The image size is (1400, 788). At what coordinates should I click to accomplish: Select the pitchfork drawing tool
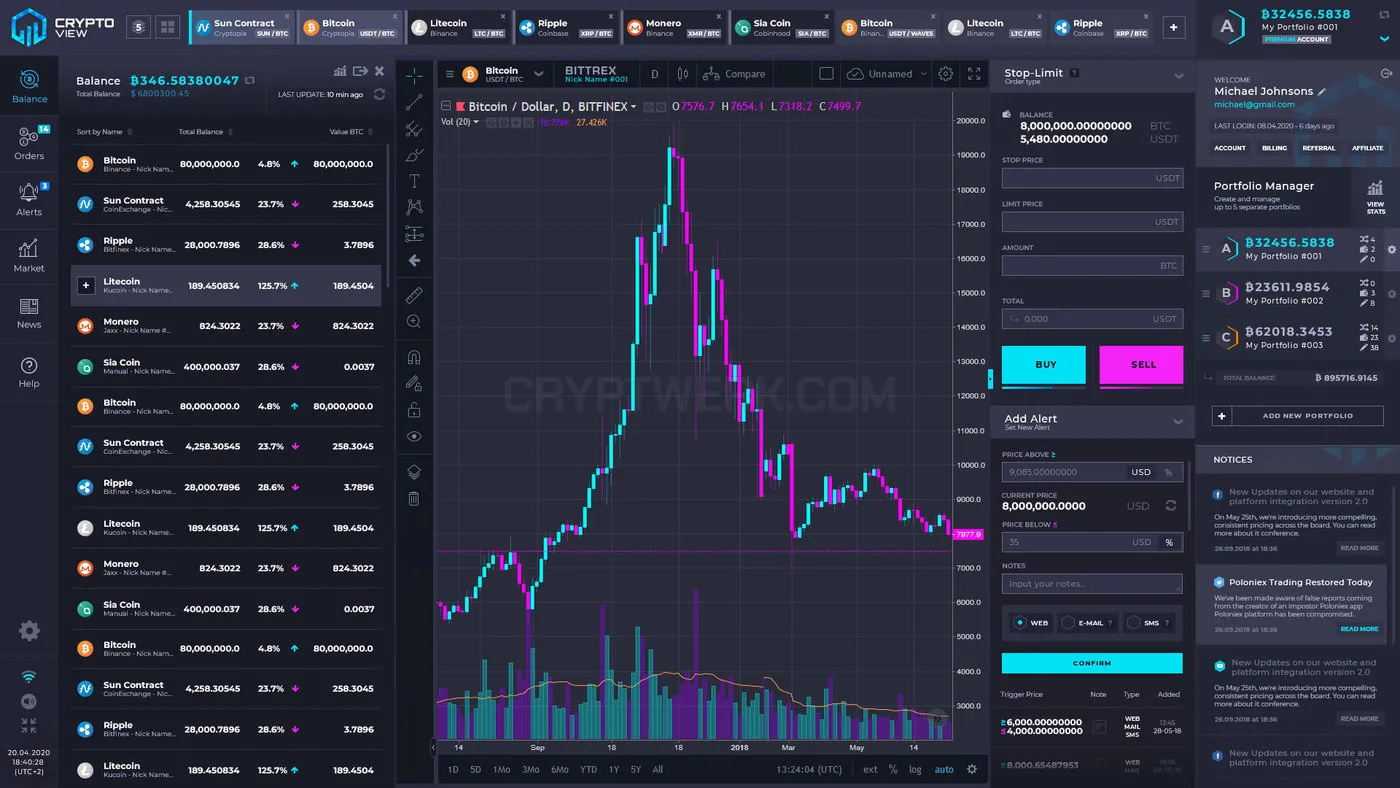[414, 128]
